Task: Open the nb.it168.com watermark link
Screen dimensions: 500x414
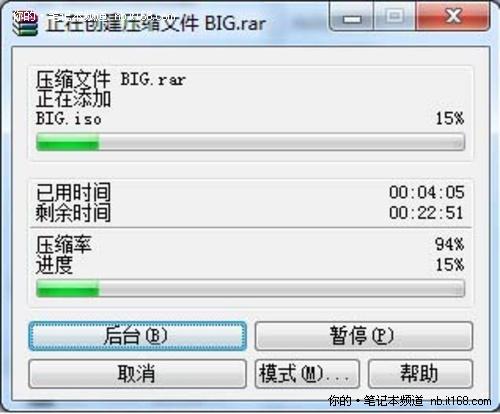Action: point(460,401)
